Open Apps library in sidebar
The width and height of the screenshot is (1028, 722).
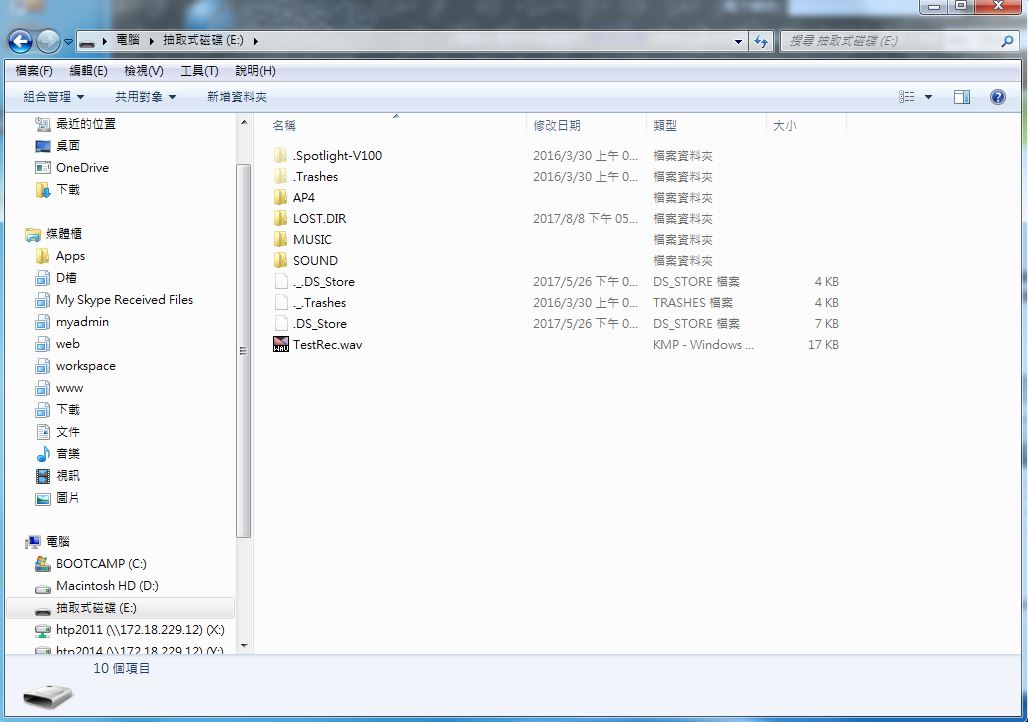(x=70, y=256)
